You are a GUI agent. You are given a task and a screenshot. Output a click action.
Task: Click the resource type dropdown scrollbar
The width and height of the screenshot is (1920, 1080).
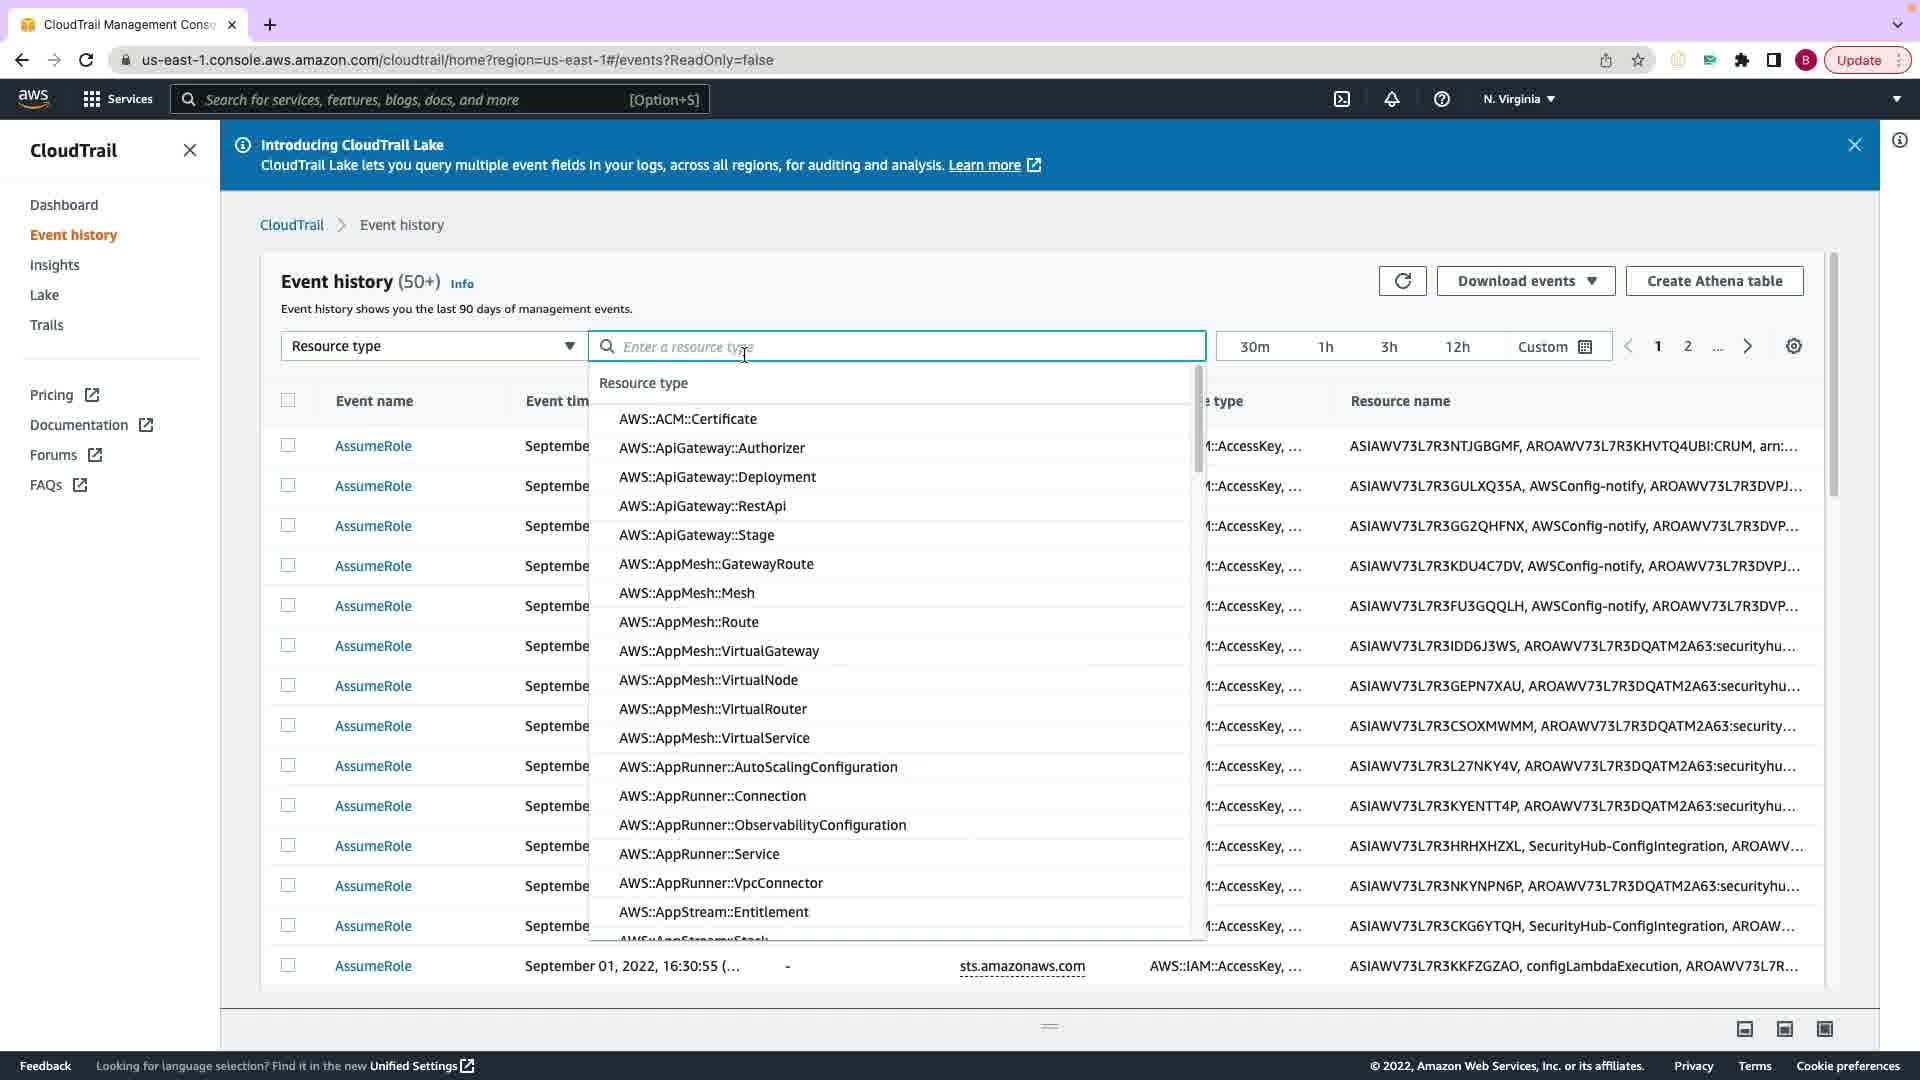1198,420
